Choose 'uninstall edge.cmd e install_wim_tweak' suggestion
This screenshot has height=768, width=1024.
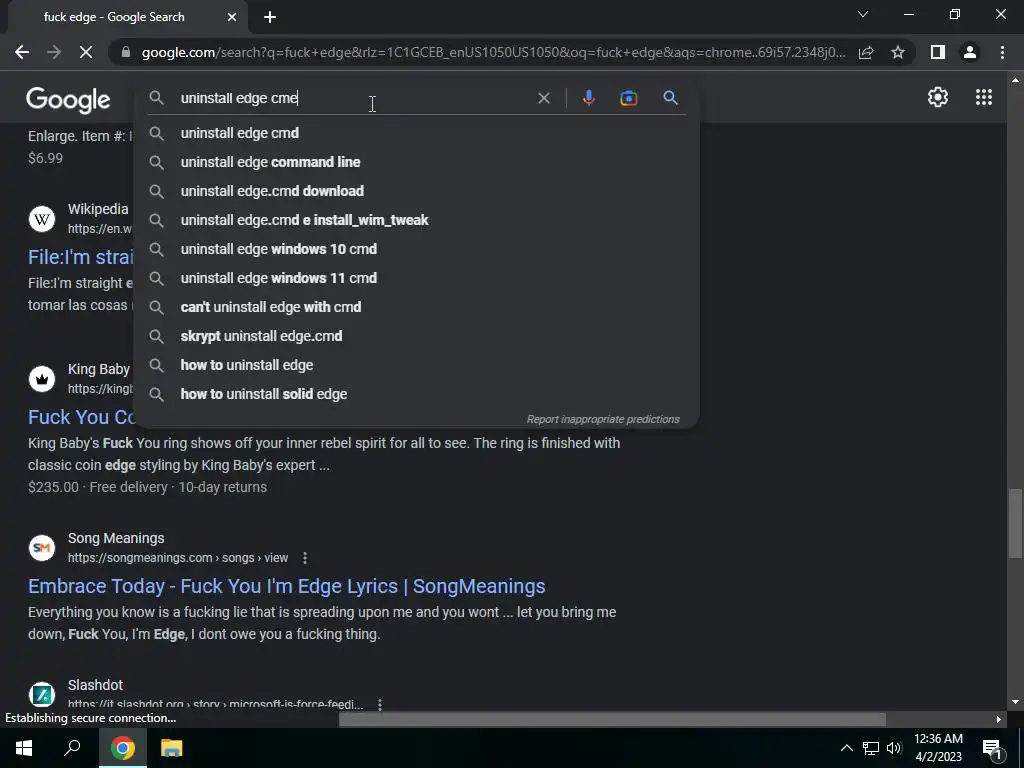(417, 220)
